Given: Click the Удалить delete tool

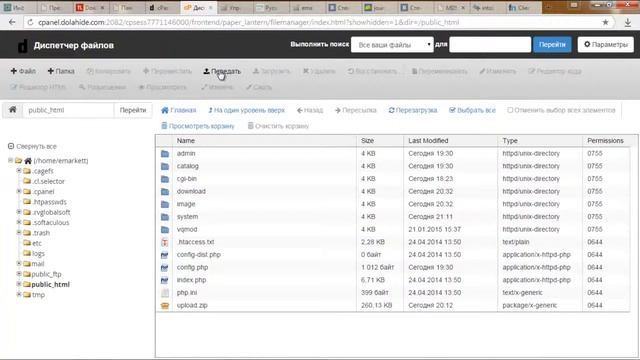Looking at the screenshot, I should [319, 71].
